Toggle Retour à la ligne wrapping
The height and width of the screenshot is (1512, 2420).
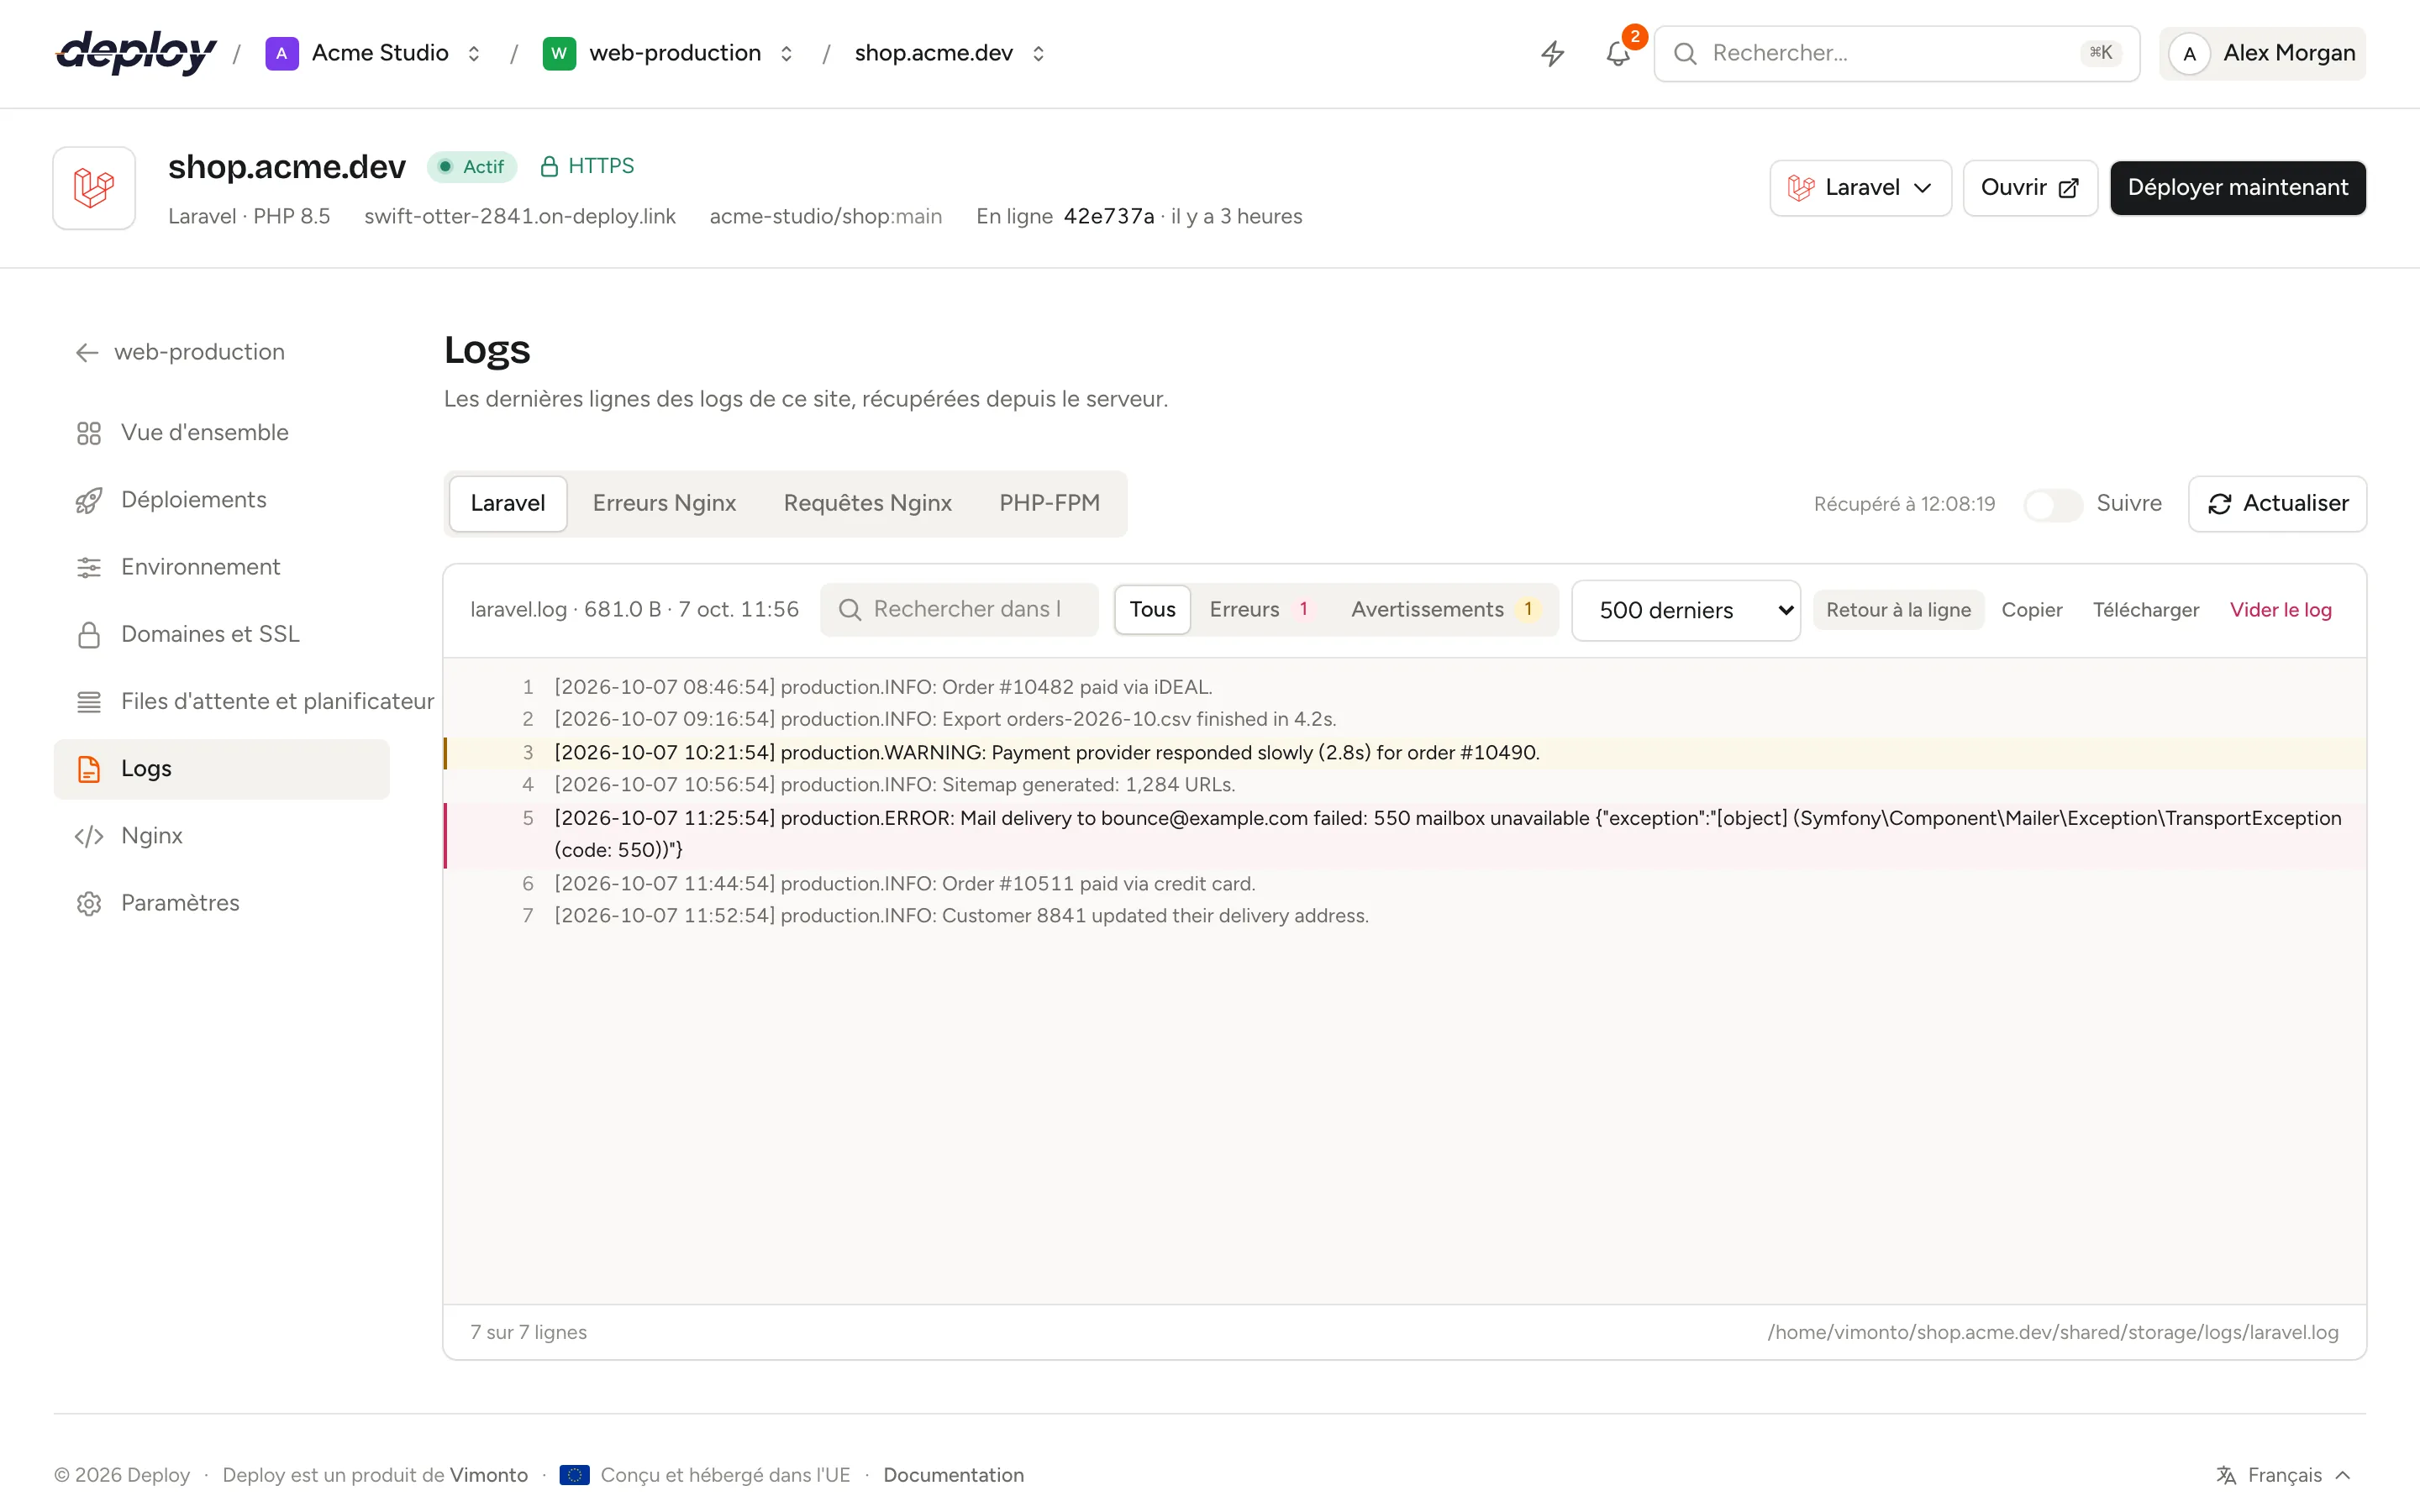(1898, 610)
